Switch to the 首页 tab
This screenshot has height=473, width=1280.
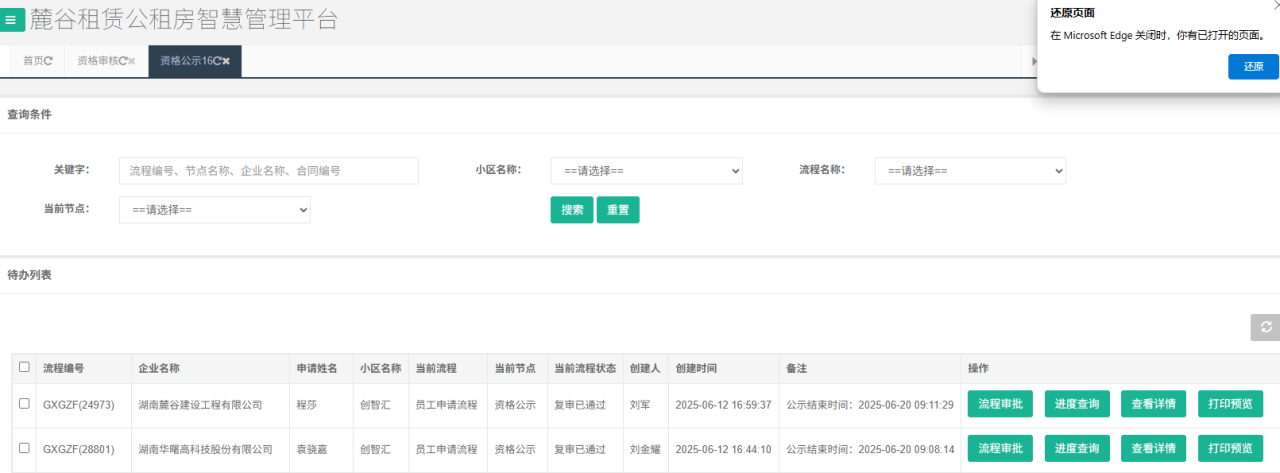(x=33, y=61)
